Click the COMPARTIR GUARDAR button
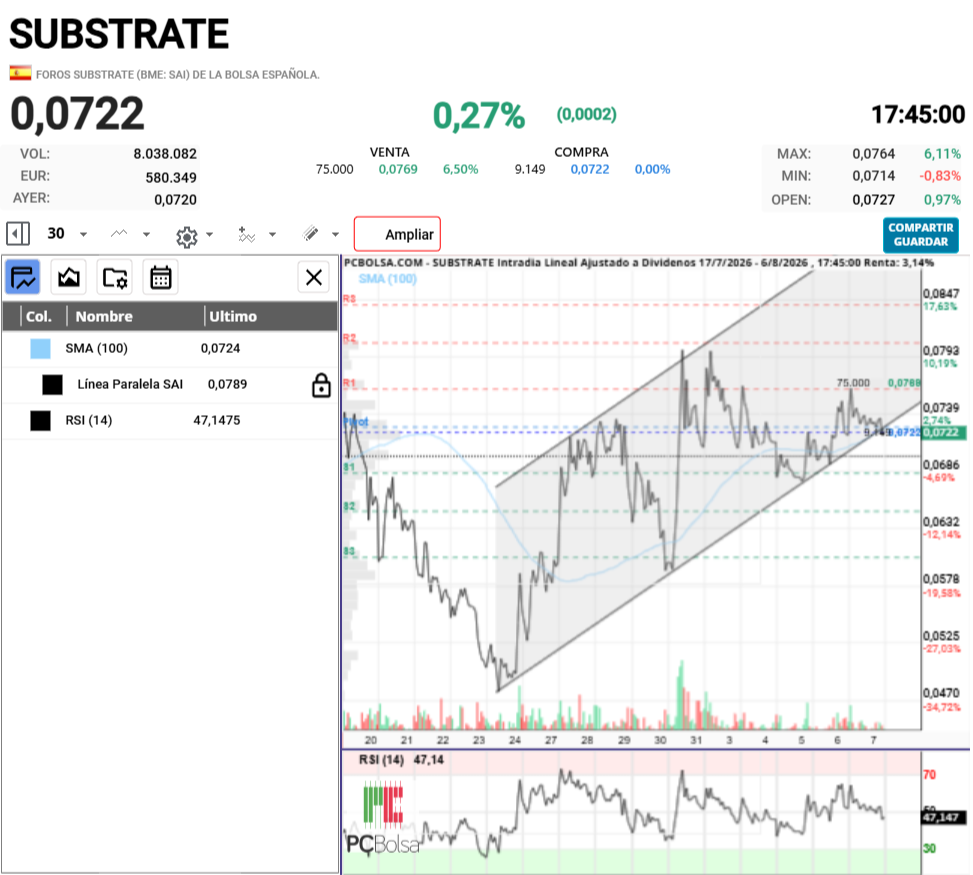Image resolution: width=973 pixels, height=875 pixels. coord(921,235)
